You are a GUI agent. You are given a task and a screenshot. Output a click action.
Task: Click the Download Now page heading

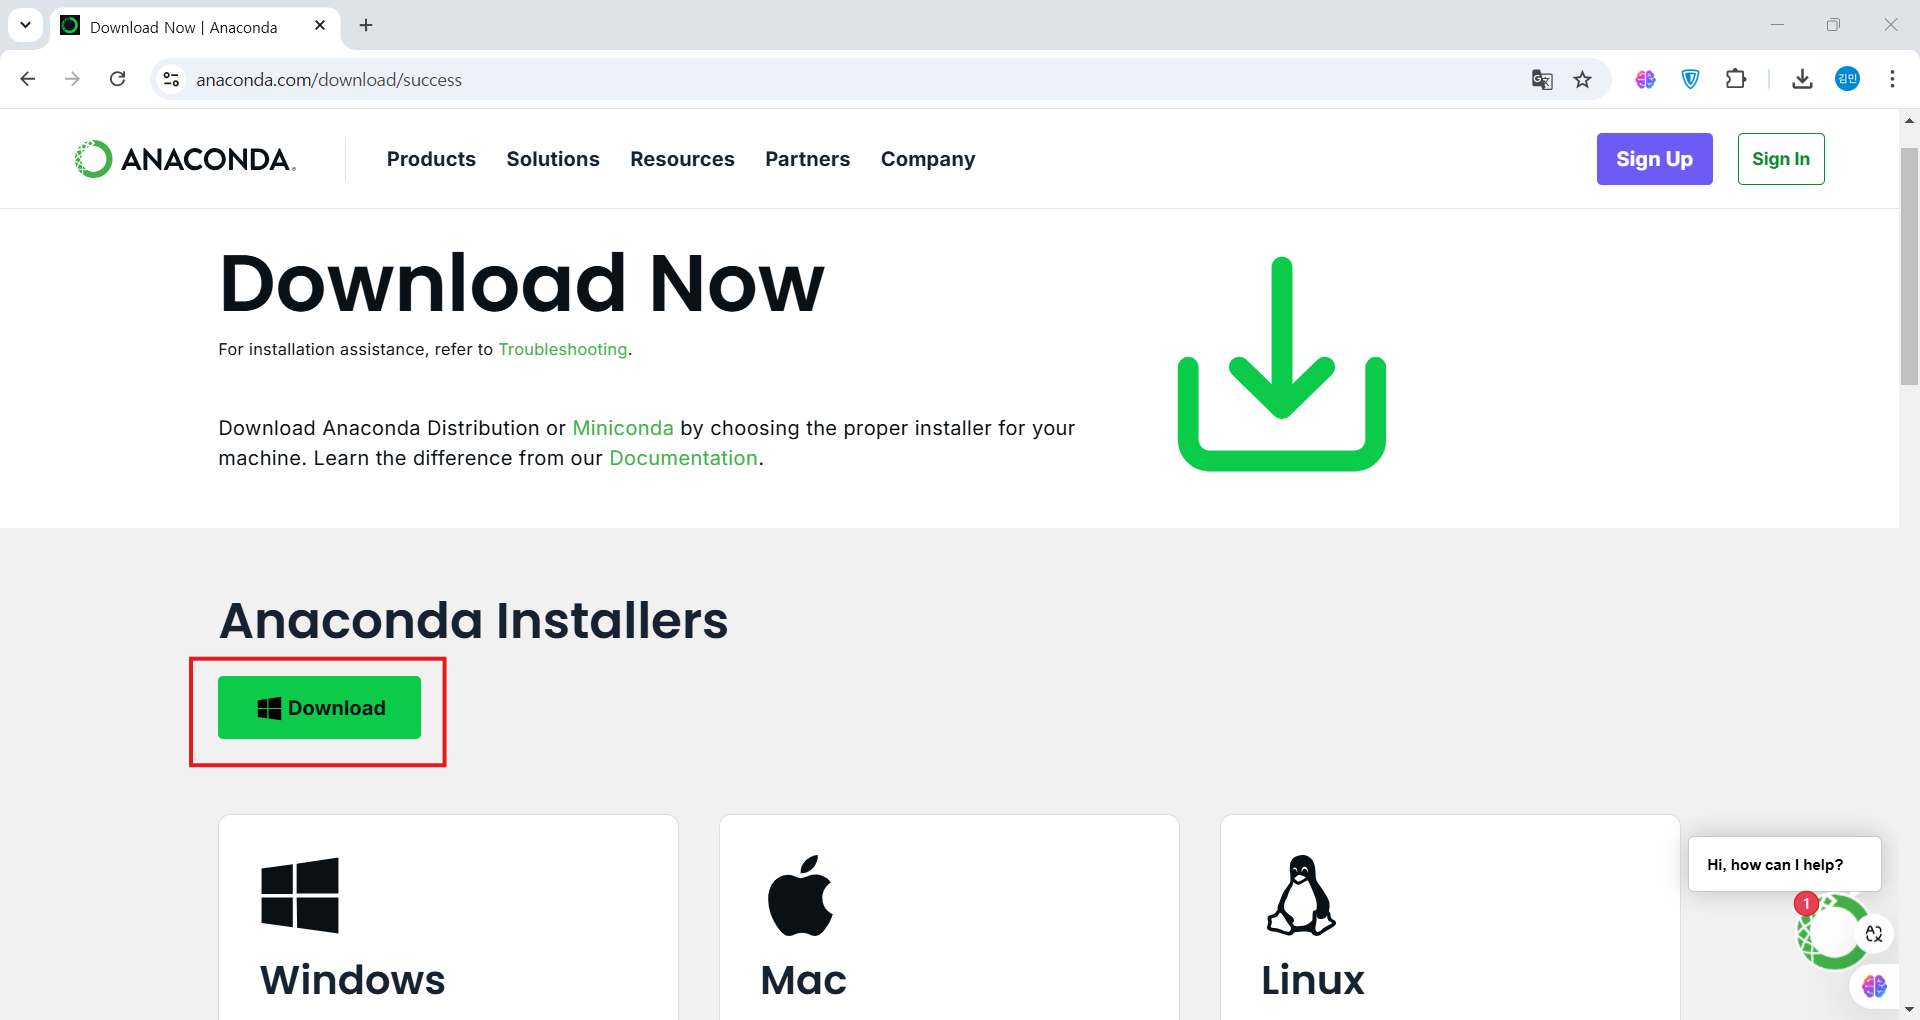click(522, 283)
